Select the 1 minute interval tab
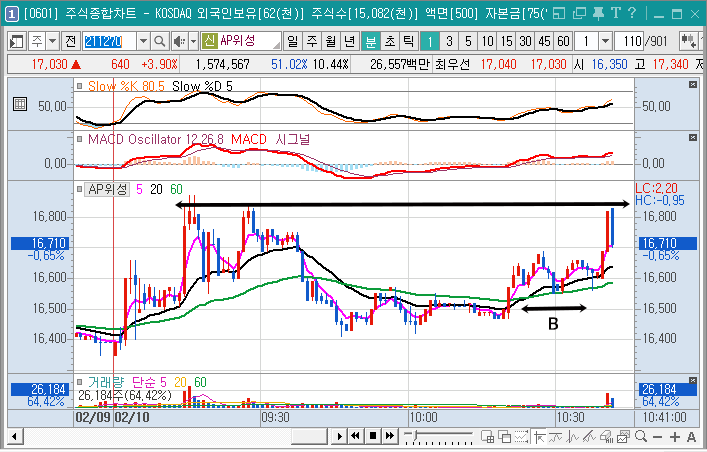 [x=430, y=42]
